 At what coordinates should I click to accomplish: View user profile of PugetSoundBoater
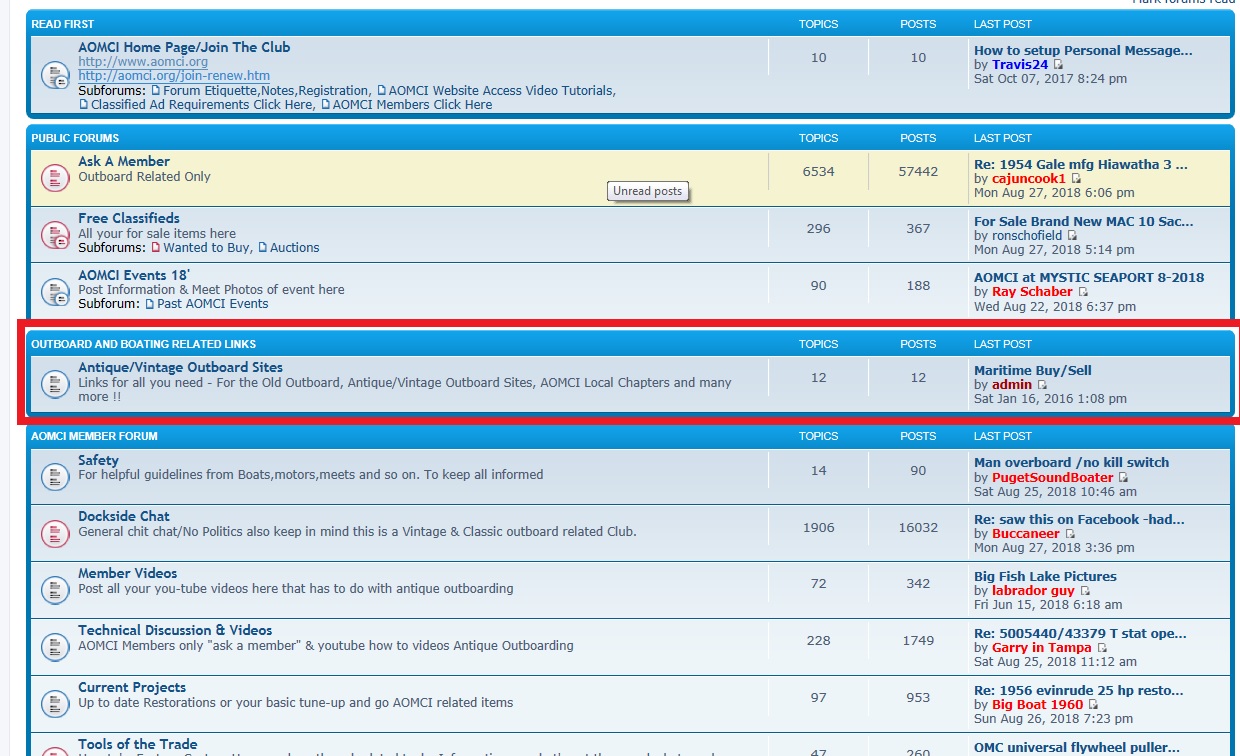coord(1052,477)
